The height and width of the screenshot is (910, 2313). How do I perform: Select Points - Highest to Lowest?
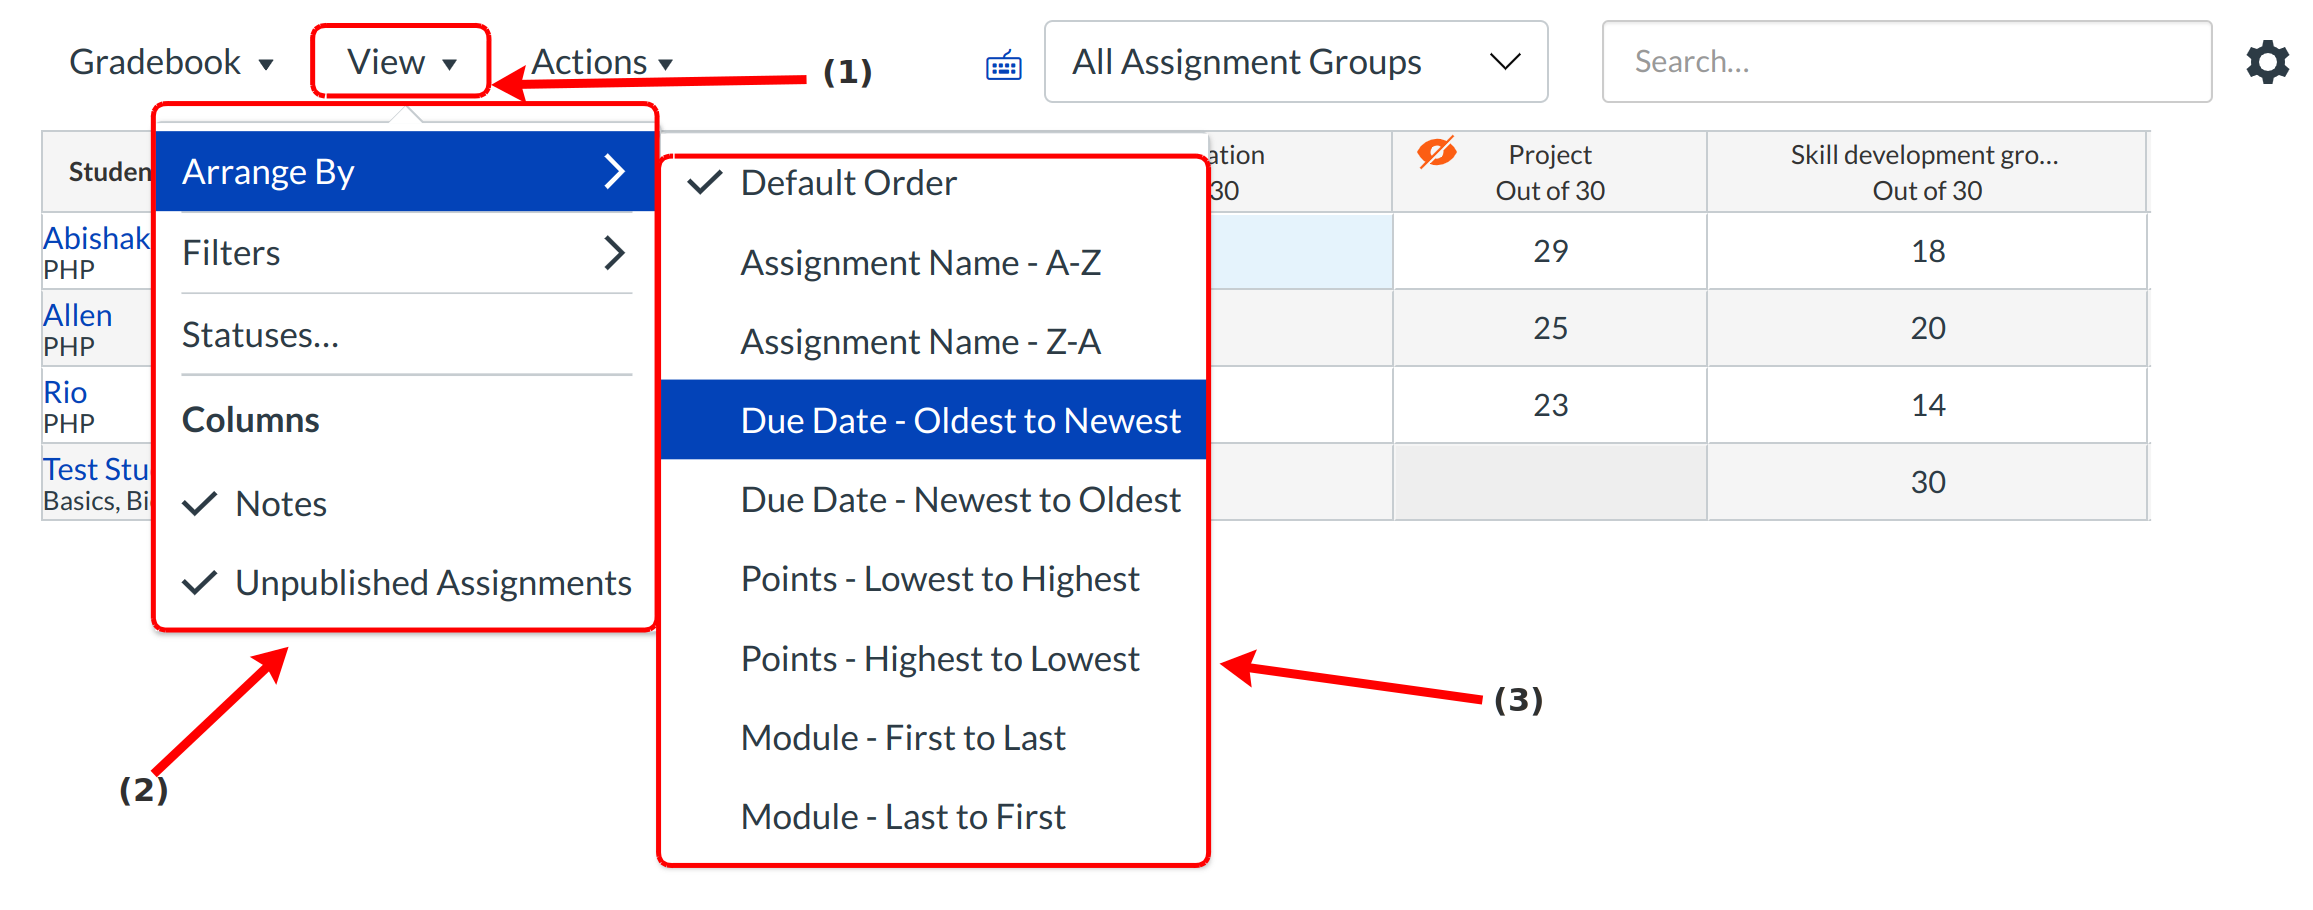click(x=939, y=659)
